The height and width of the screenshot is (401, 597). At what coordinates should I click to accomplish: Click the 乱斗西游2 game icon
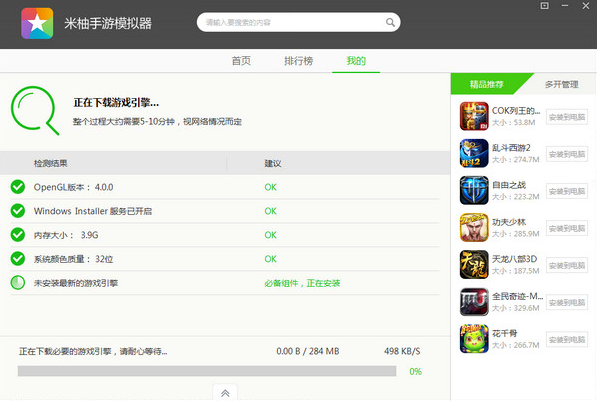click(474, 153)
